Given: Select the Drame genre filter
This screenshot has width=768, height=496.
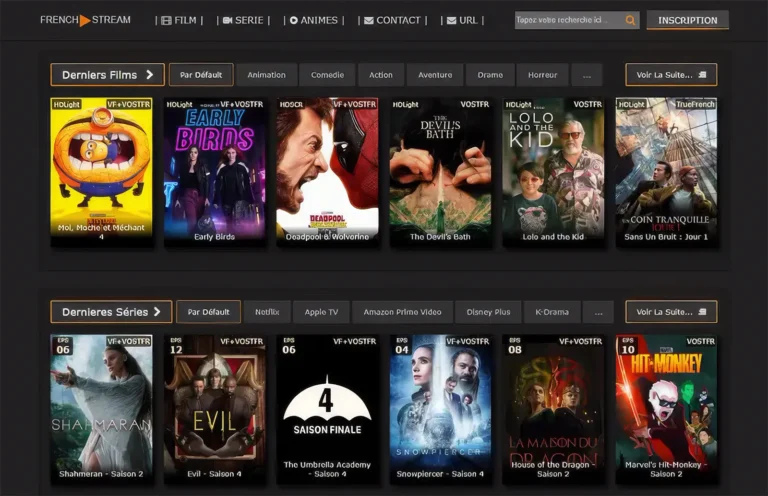Looking at the screenshot, I should tap(490, 75).
